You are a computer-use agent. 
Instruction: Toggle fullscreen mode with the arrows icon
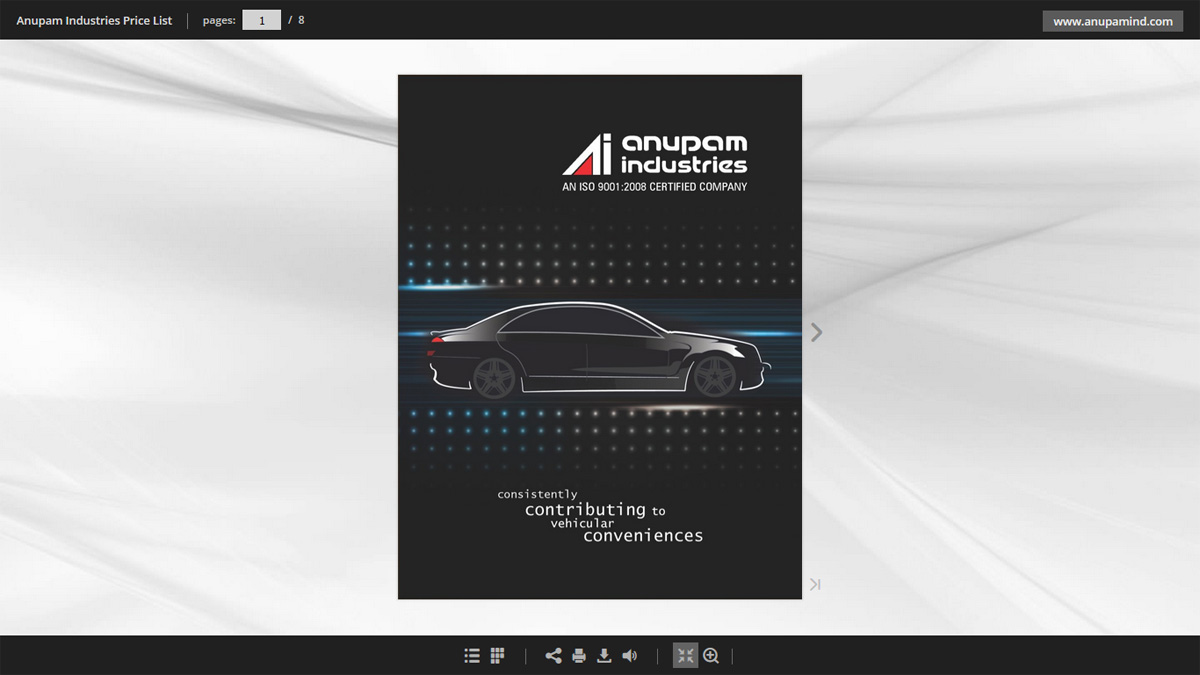pyautogui.click(x=685, y=656)
